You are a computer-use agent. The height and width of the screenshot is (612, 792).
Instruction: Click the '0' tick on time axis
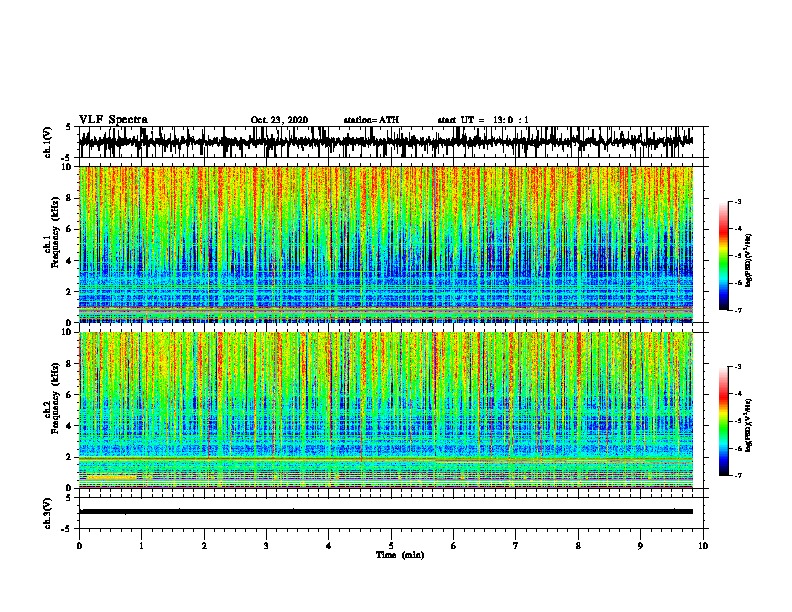[x=79, y=546]
